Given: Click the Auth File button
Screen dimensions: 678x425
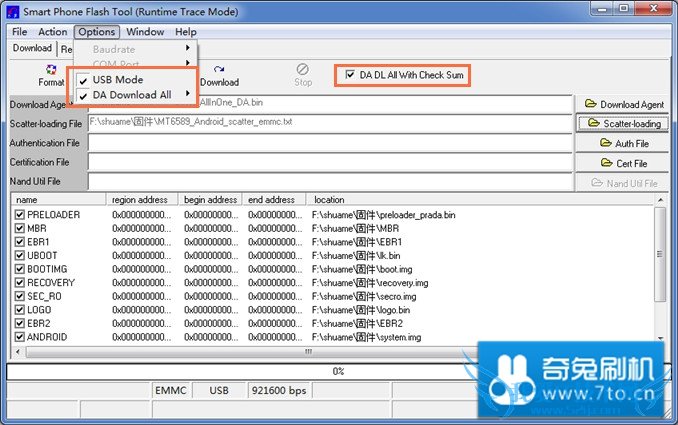Looking at the screenshot, I should click(622, 143).
